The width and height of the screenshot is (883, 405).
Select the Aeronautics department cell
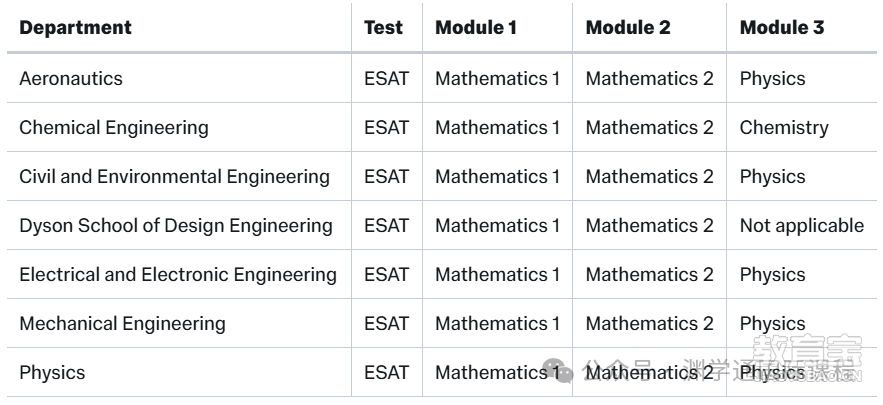pyautogui.click(x=71, y=78)
